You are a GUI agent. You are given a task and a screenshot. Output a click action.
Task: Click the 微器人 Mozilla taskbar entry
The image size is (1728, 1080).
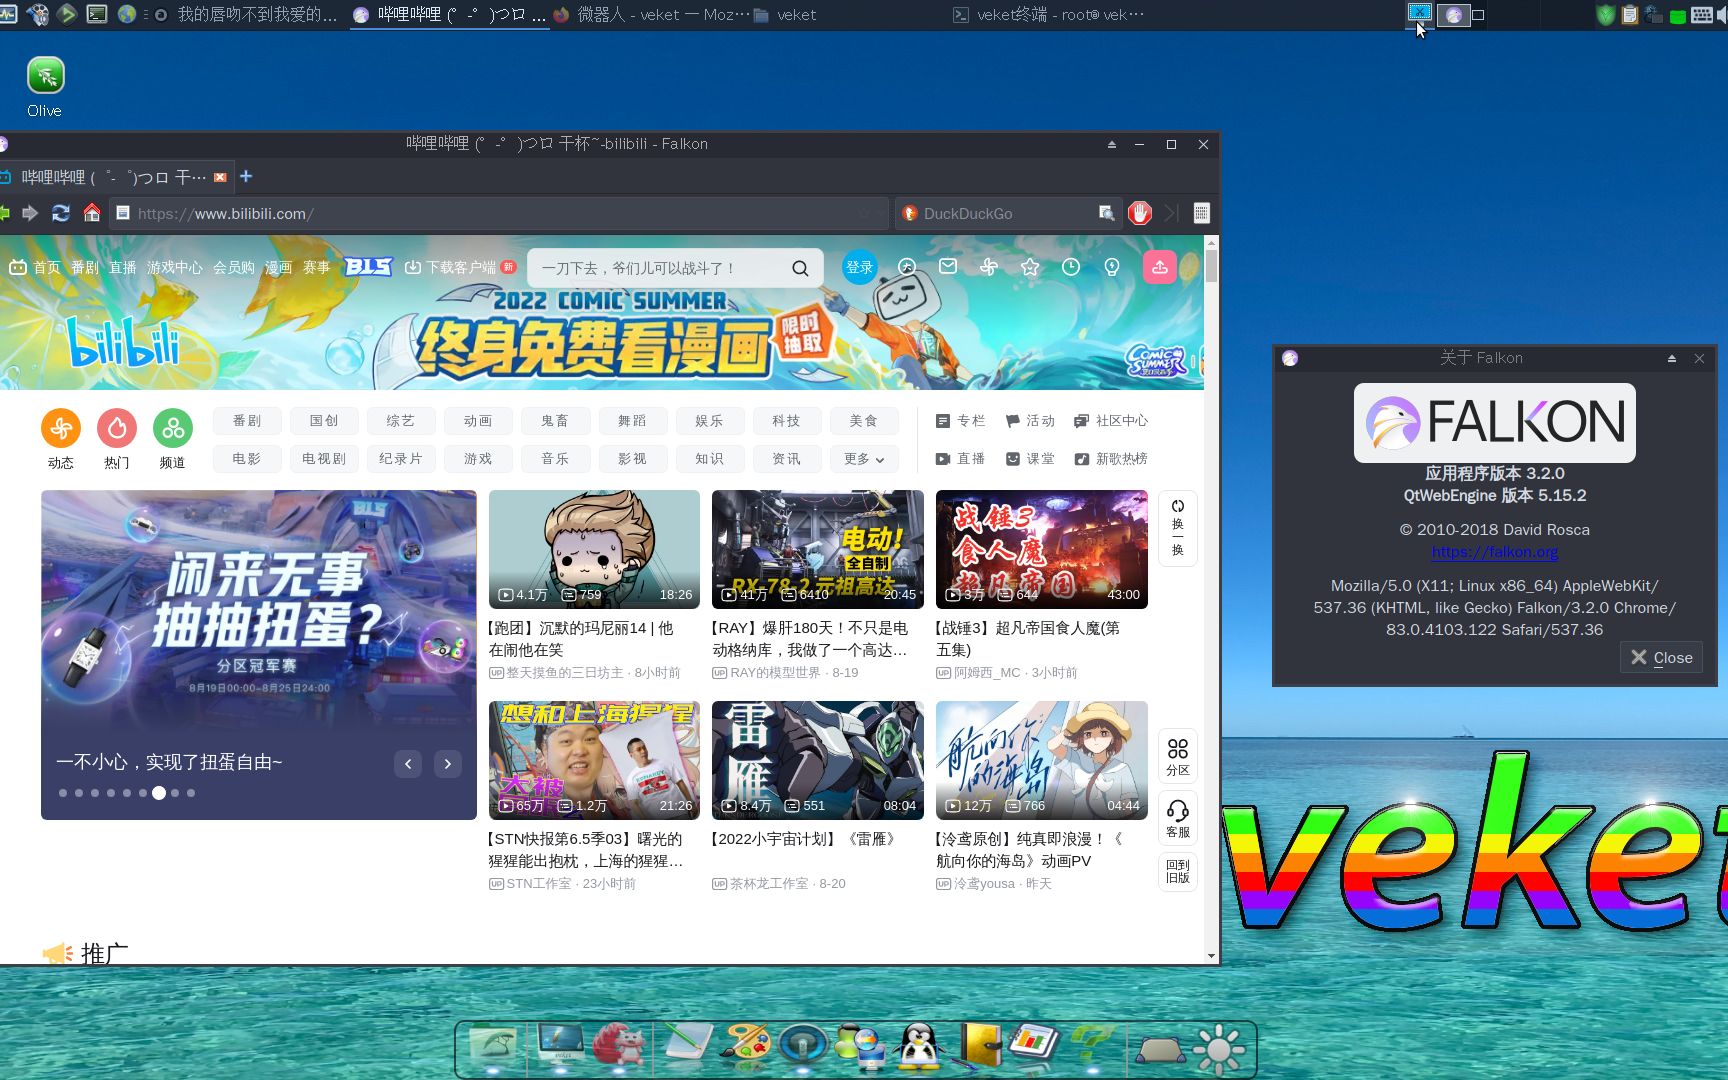[x=651, y=15]
